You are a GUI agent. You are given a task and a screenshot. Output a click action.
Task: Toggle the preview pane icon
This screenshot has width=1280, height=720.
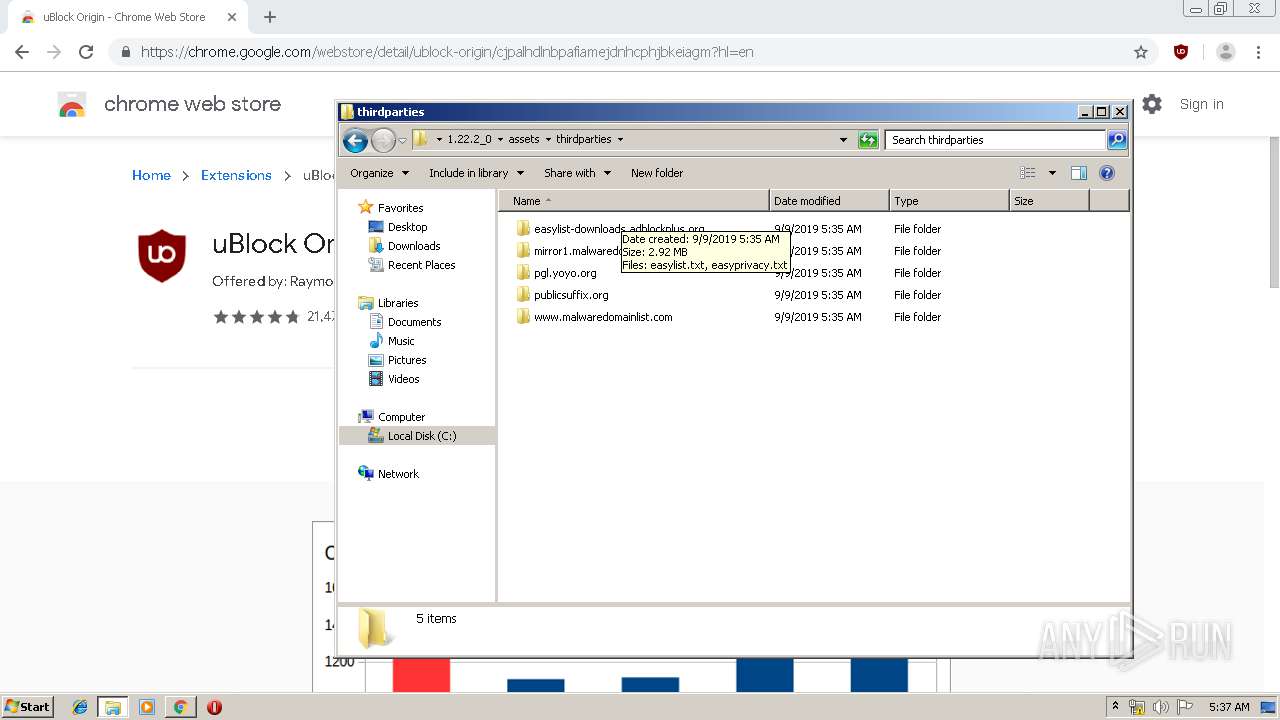click(x=1078, y=173)
